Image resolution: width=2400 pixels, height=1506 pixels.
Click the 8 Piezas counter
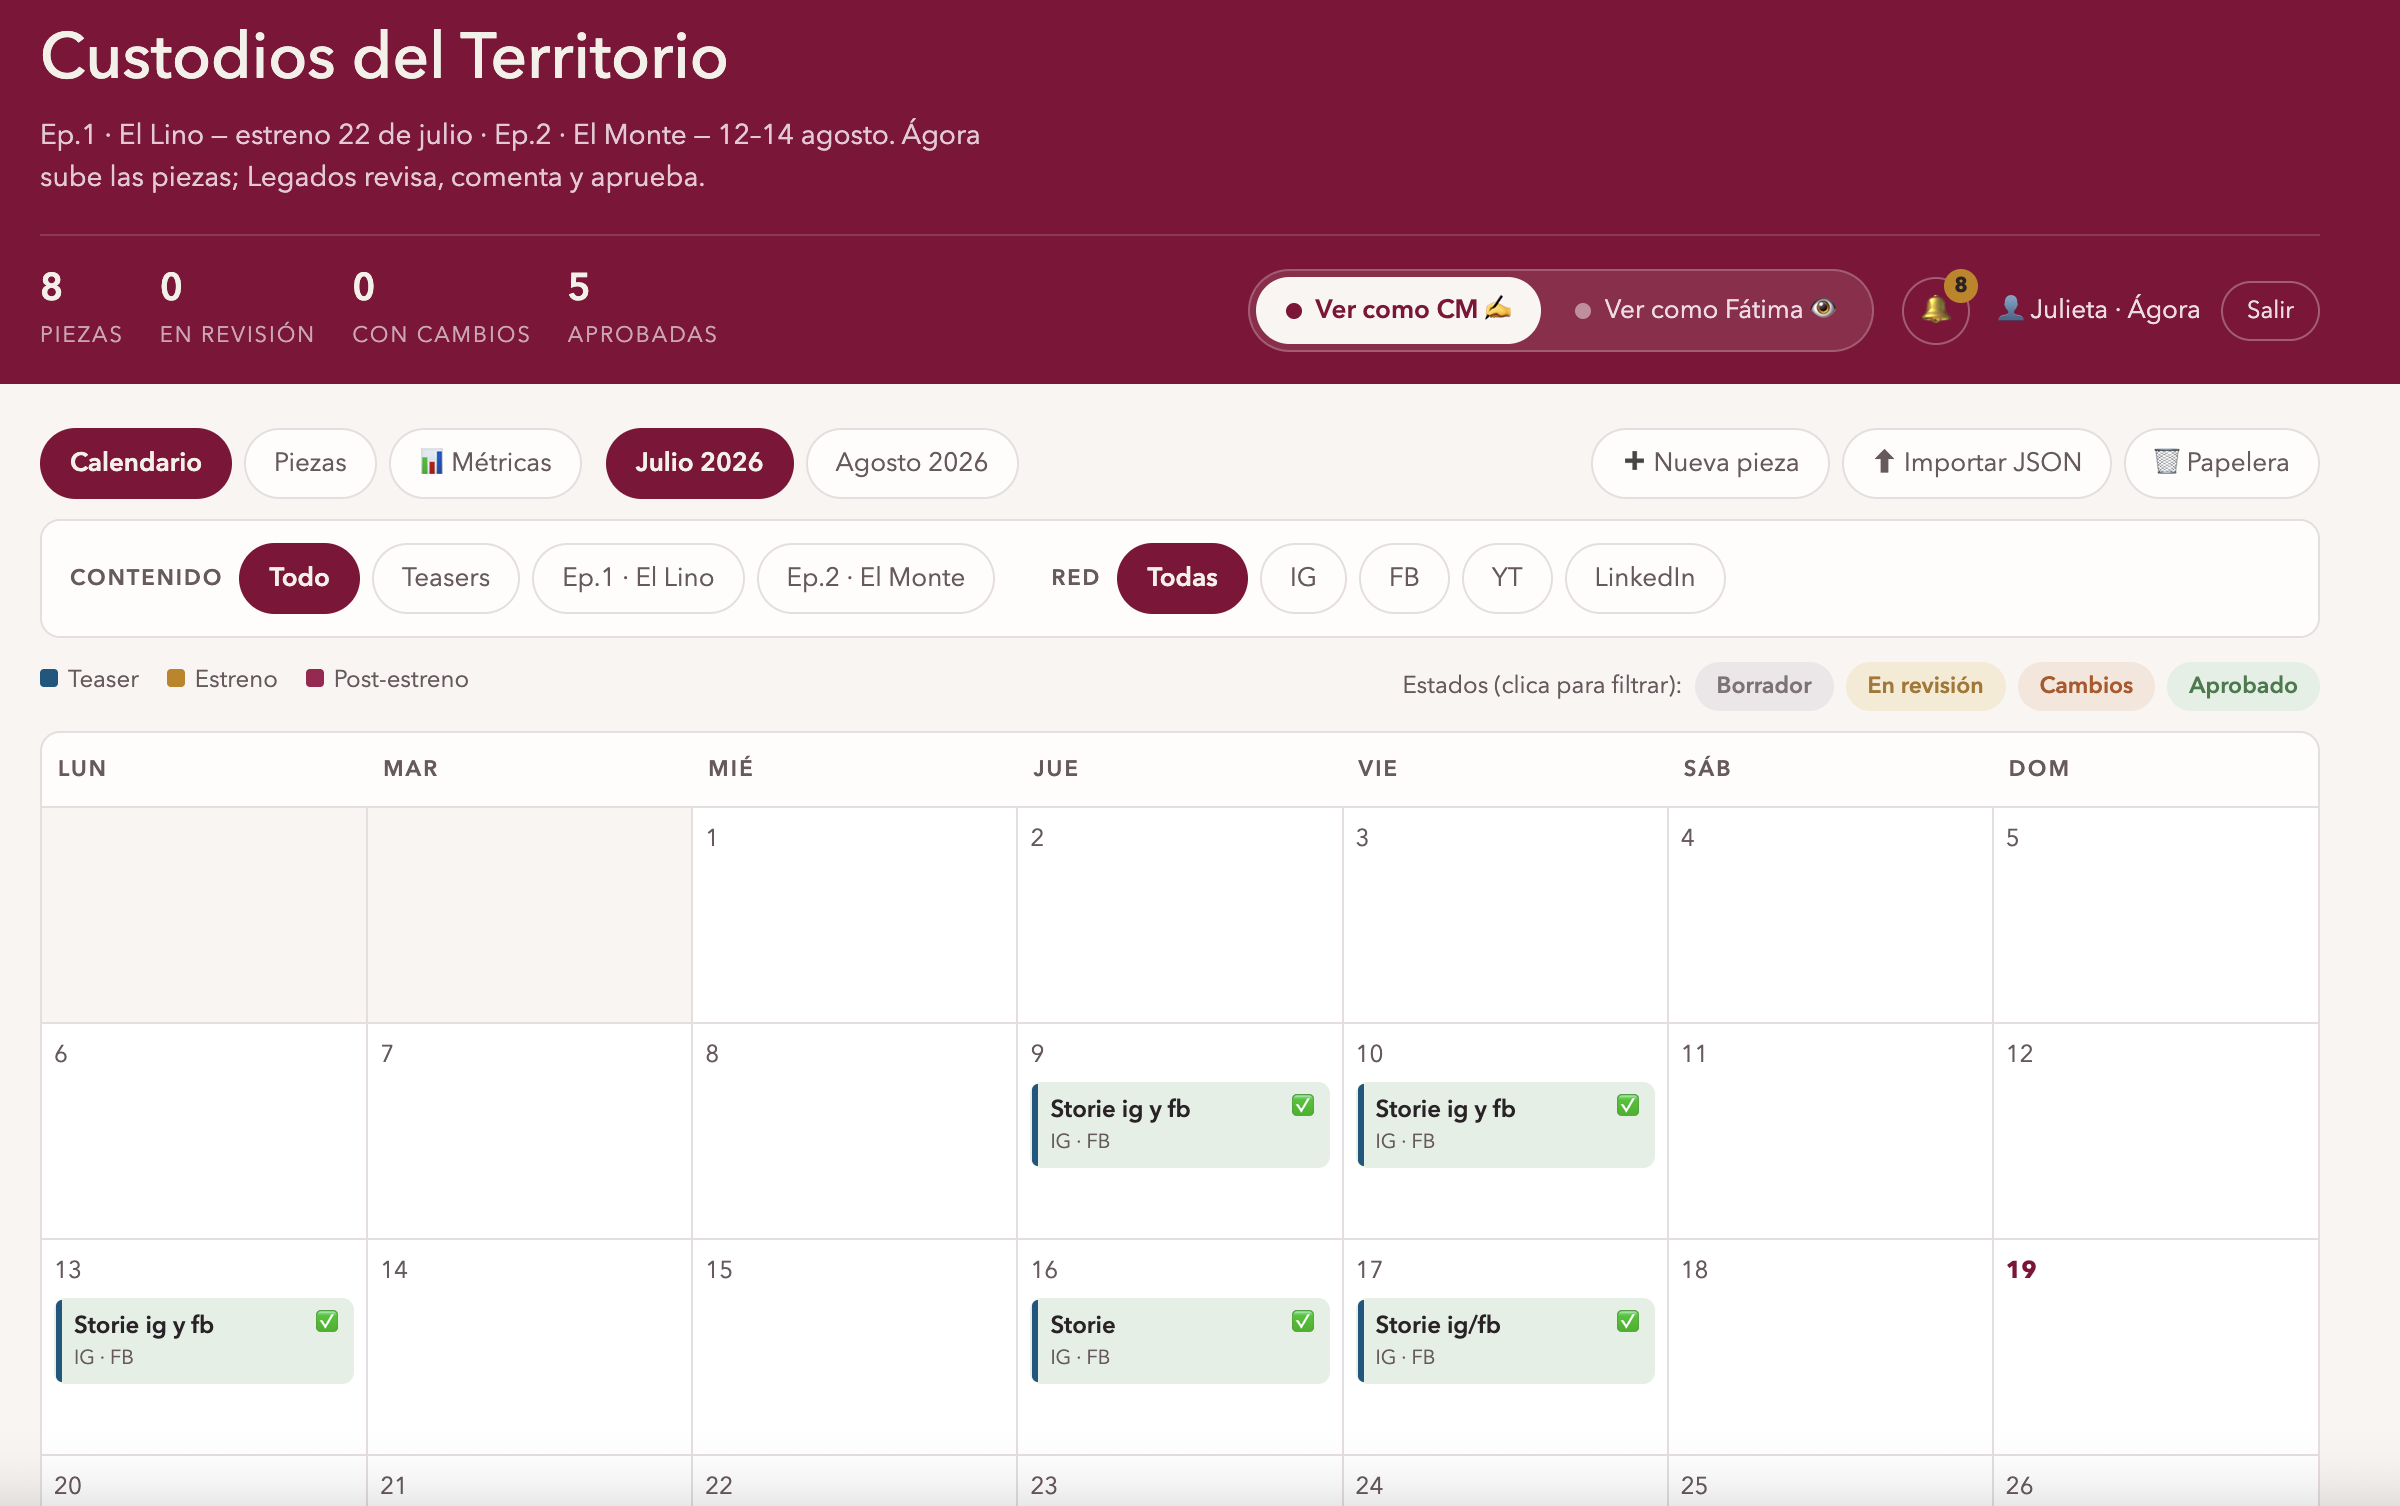[x=81, y=307]
